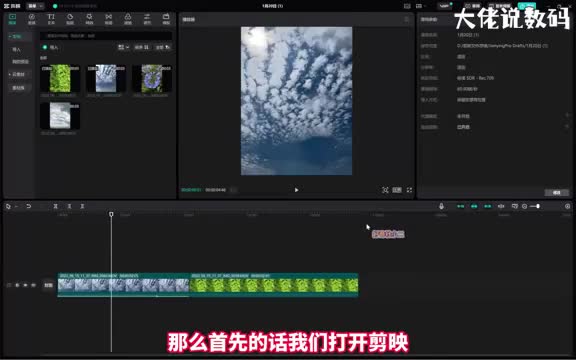Delete right of playhead
The height and width of the screenshot is (360, 576).
tap(82, 206)
